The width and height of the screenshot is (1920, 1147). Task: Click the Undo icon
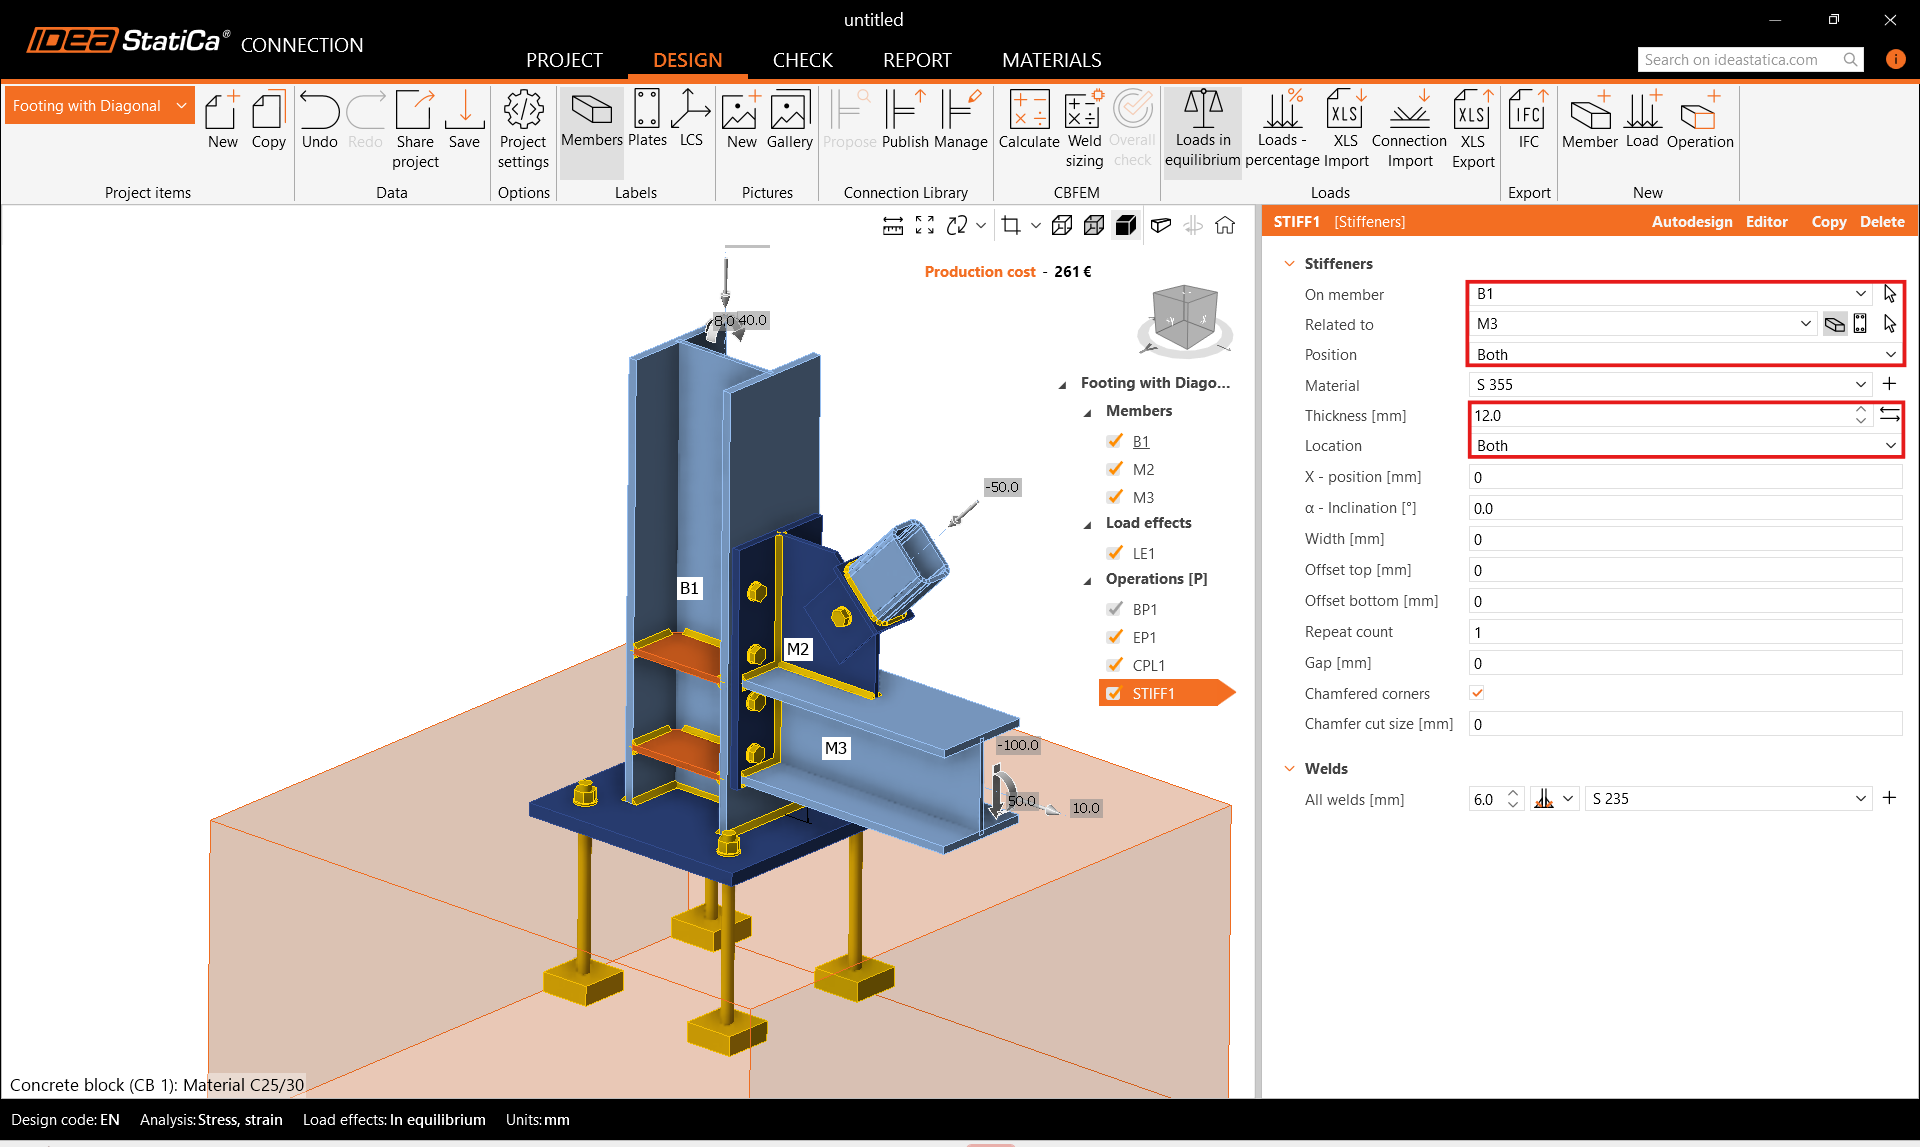pos(320,120)
